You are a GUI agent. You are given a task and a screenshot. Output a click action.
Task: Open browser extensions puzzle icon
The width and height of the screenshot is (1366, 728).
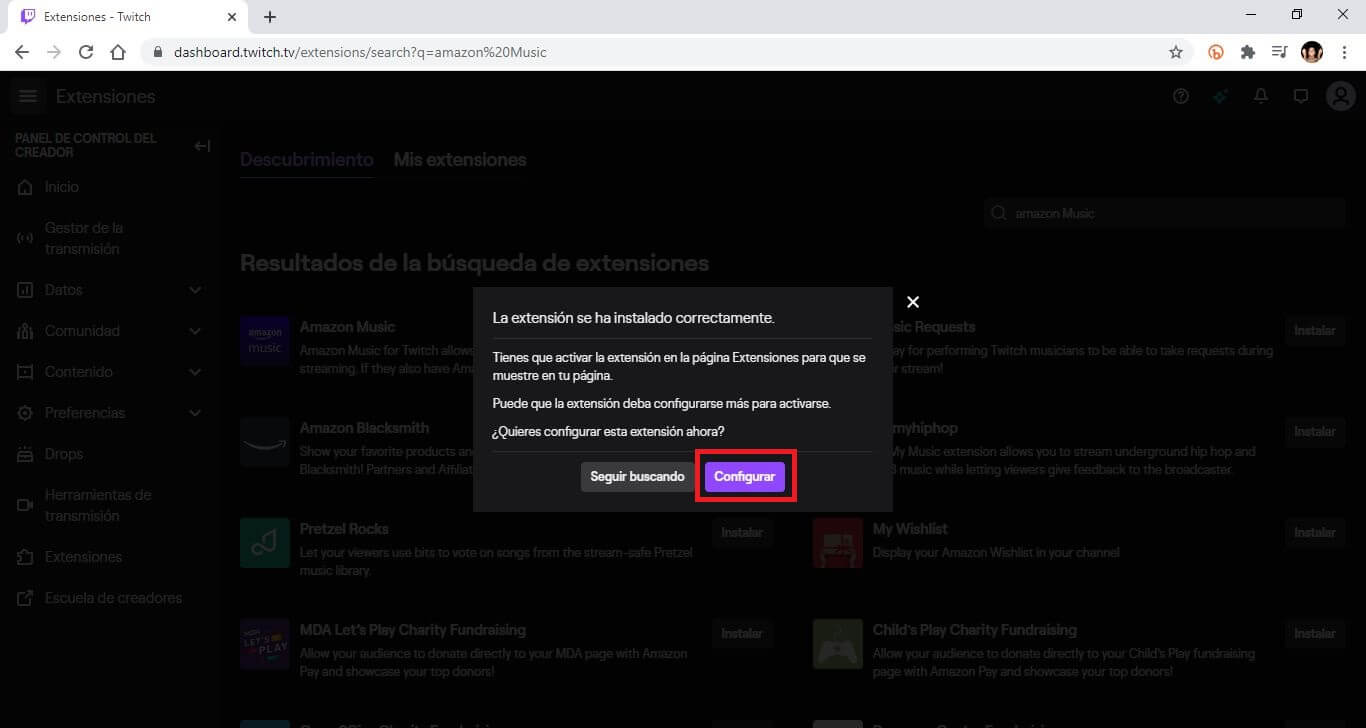click(1247, 52)
